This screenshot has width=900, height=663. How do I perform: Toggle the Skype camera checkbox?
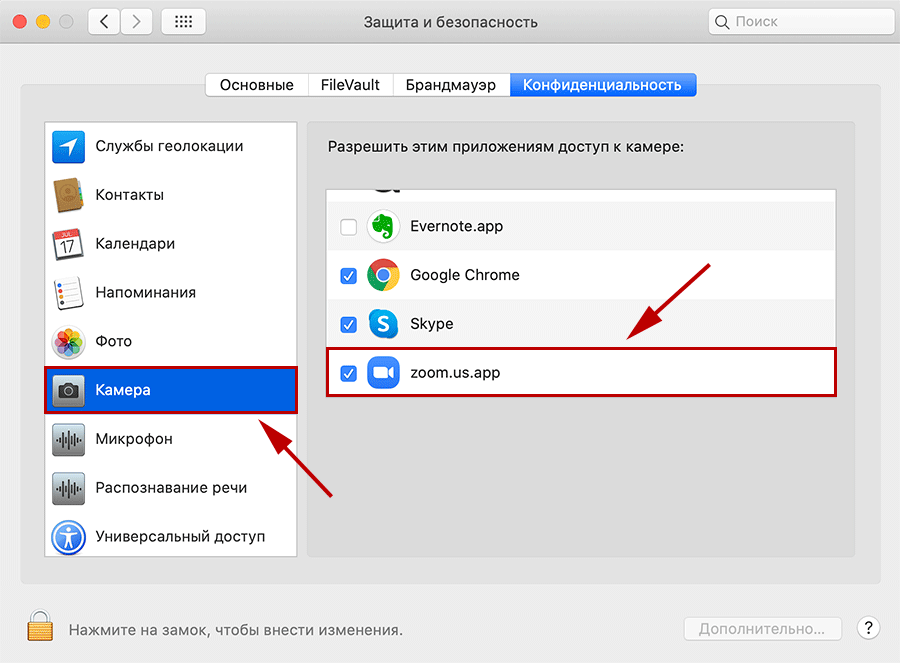[x=348, y=325]
